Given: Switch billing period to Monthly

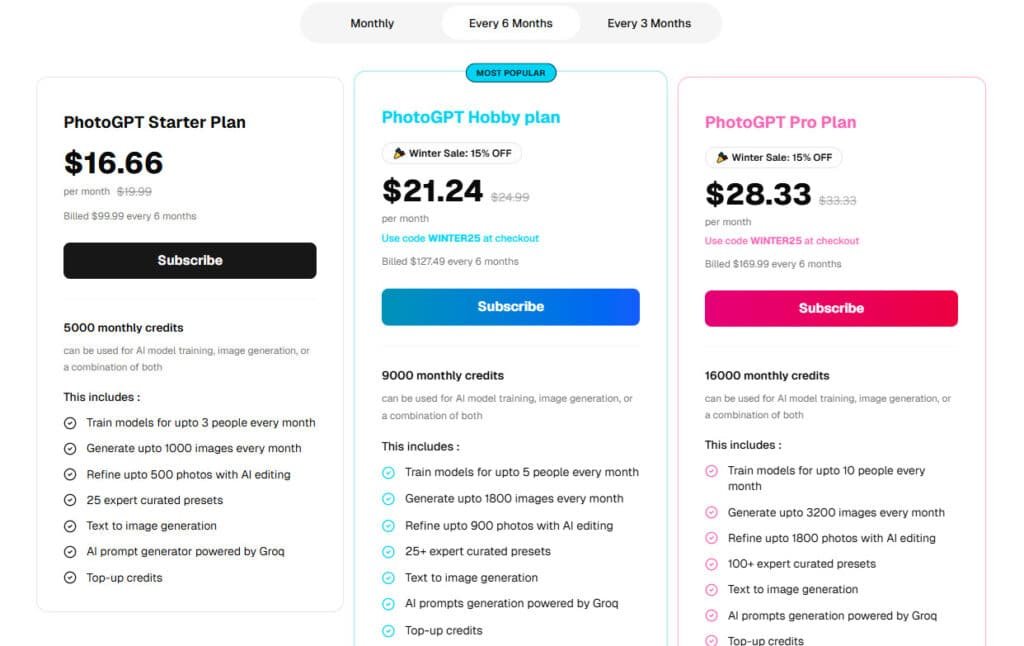Looking at the screenshot, I should (x=371, y=23).
